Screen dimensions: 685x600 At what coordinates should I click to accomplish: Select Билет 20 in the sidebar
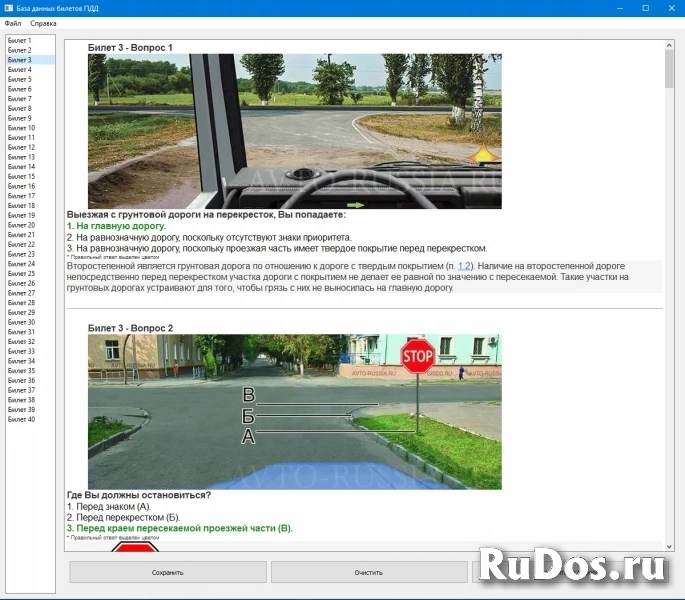21,225
